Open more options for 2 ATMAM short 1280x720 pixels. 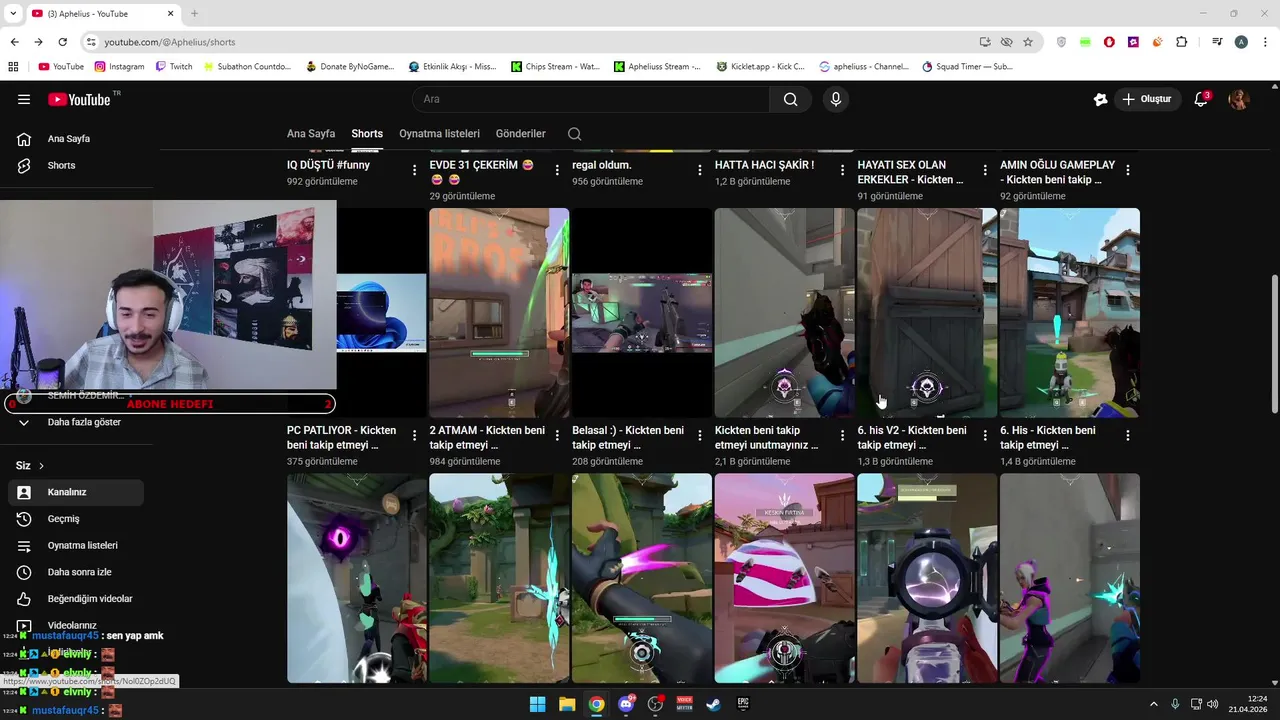[x=557, y=436]
